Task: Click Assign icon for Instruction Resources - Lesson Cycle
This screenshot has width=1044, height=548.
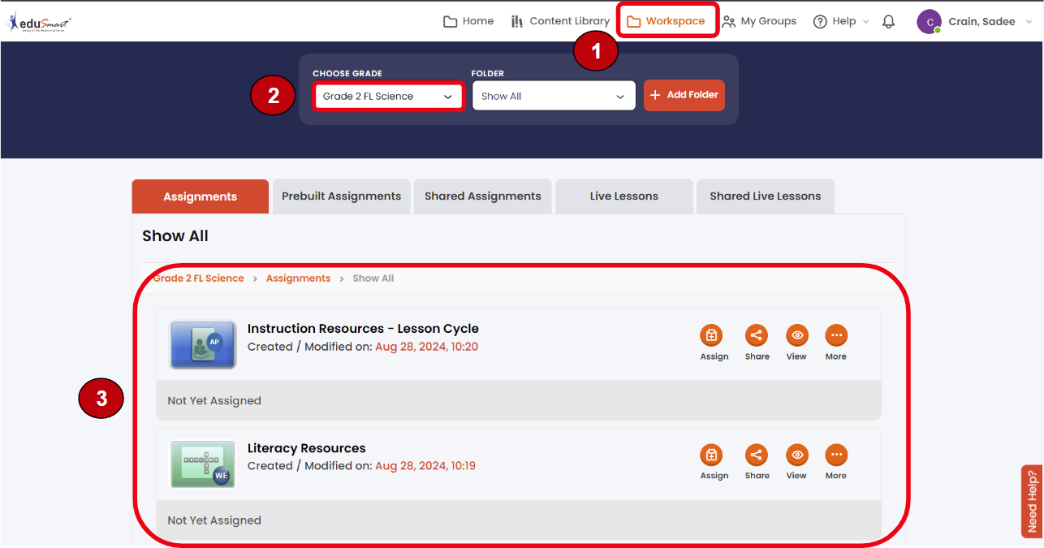Action: [711, 336]
